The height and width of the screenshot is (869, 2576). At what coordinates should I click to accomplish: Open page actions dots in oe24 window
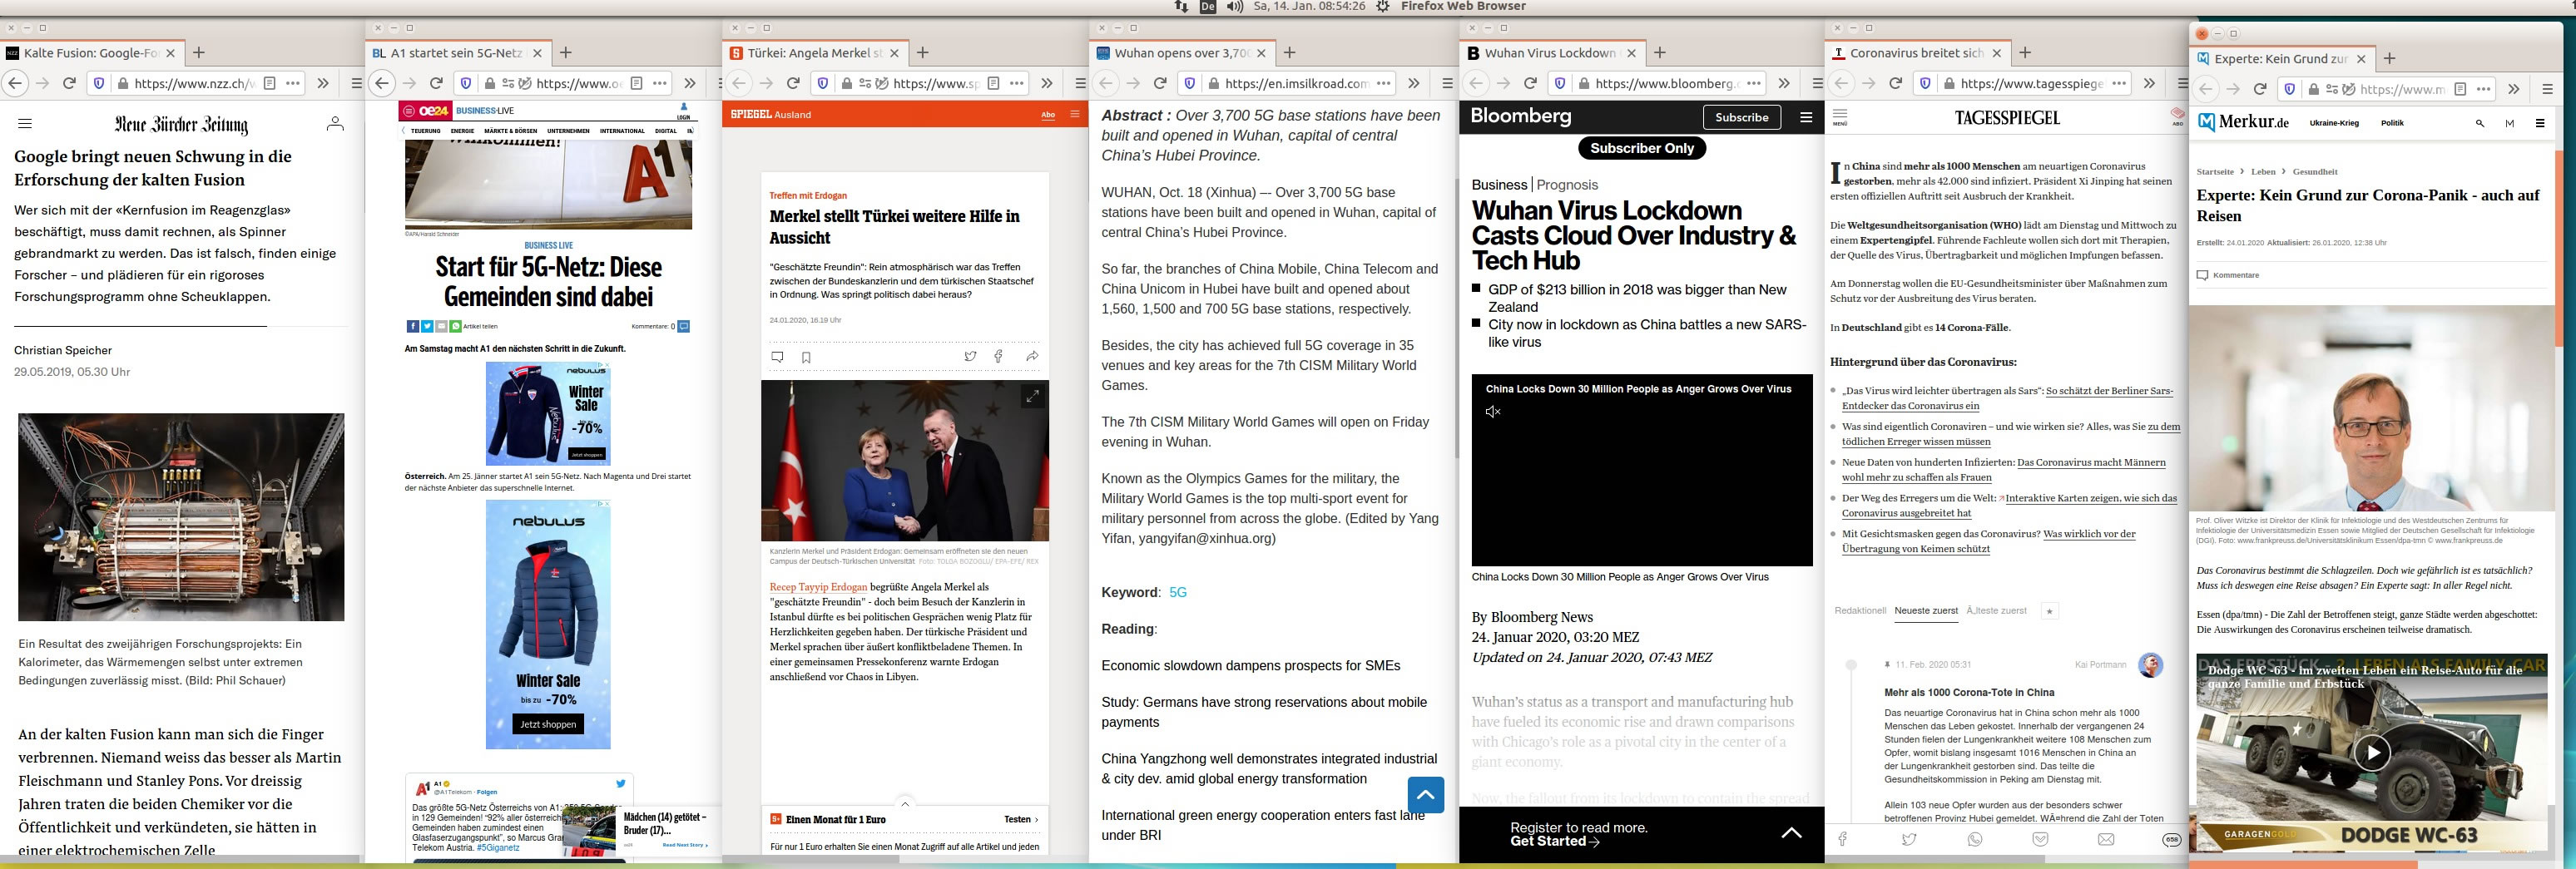[660, 83]
